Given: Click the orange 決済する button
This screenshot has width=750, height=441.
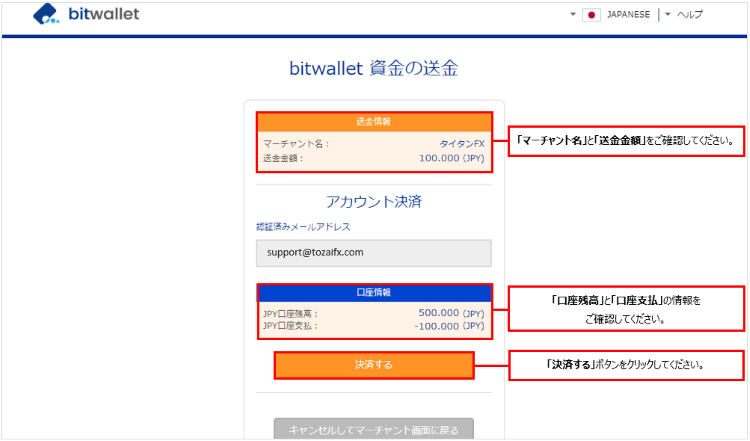Looking at the screenshot, I should (x=374, y=365).
